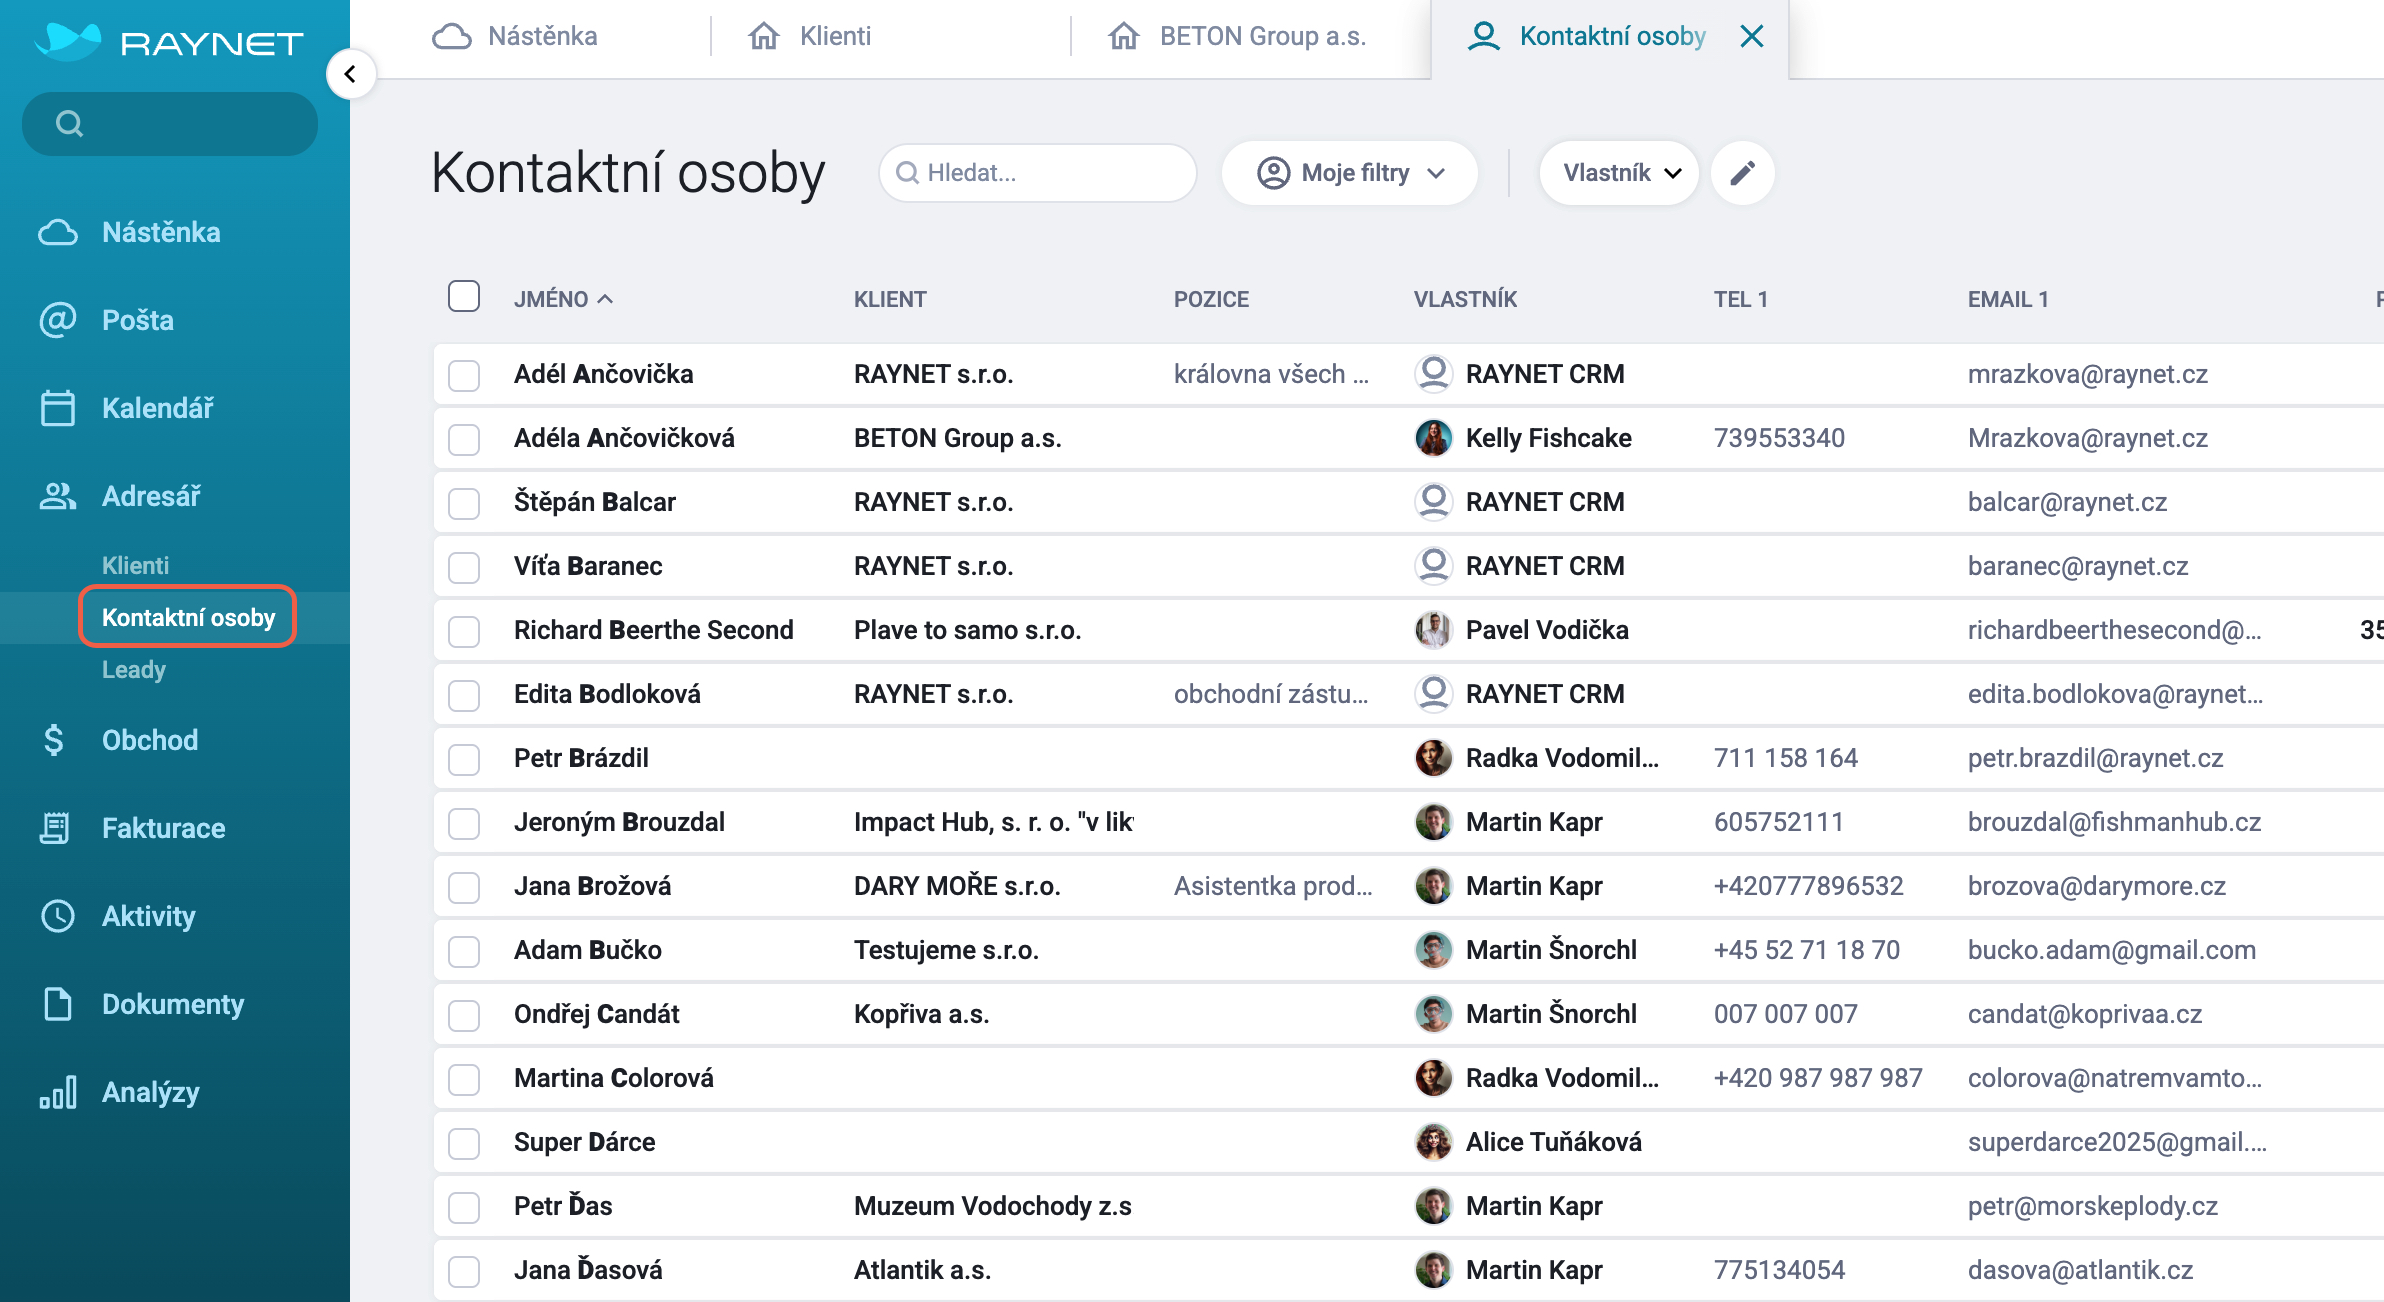This screenshot has height=1302, width=2384.
Task: Open Fakturace invoice icon in sidebar
Action: coord(55,828)
